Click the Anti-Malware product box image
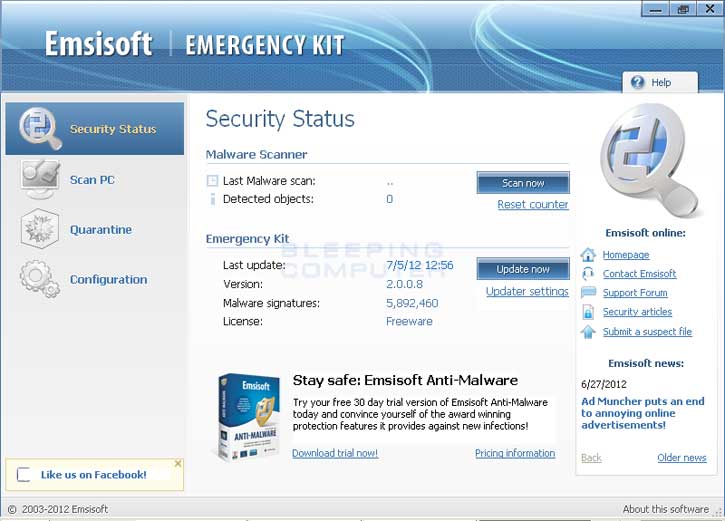 248,415
